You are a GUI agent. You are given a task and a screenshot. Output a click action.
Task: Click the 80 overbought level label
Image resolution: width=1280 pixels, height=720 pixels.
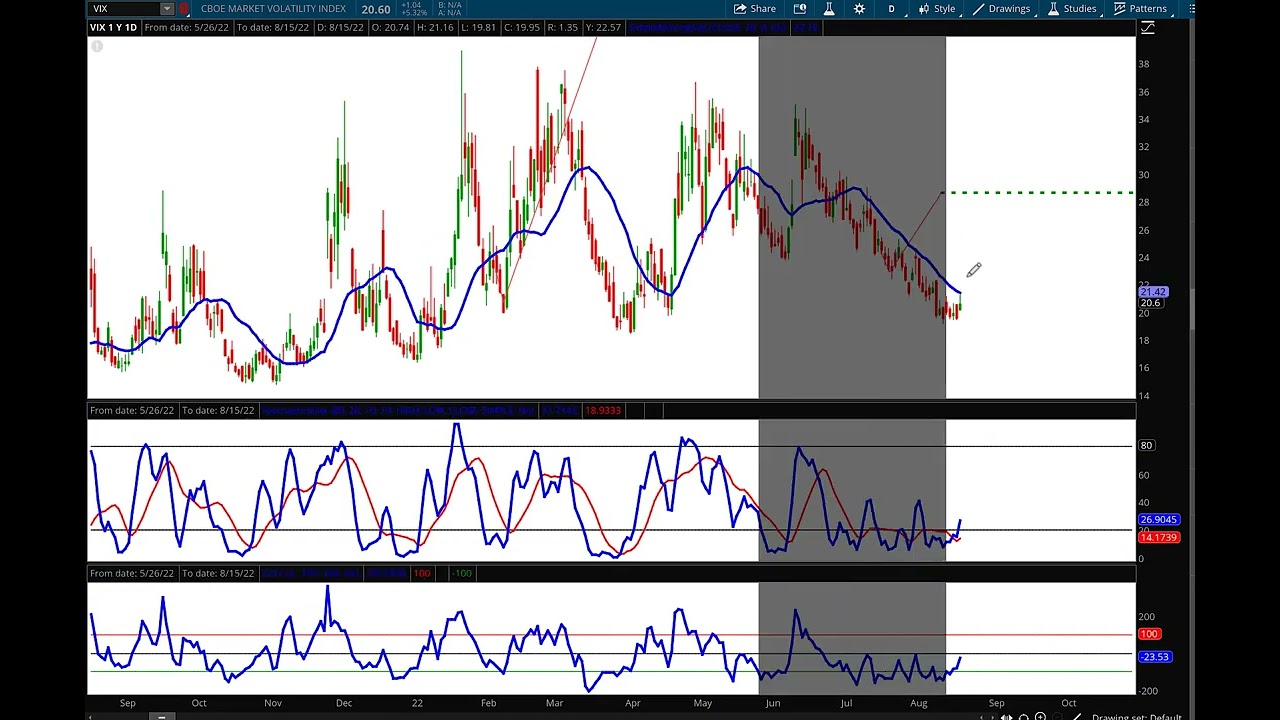click(x=1145, y=445)
